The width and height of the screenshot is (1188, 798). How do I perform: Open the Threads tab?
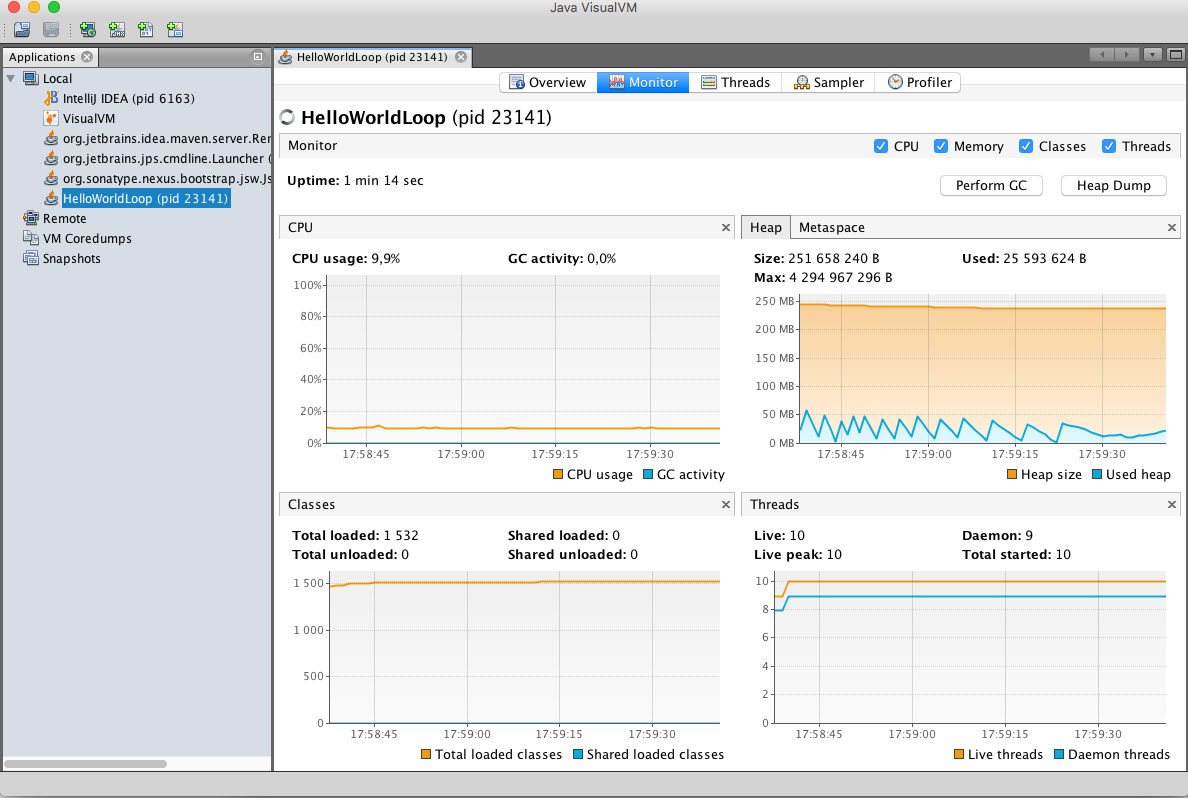pyautogui.click(x=735, y=83)
